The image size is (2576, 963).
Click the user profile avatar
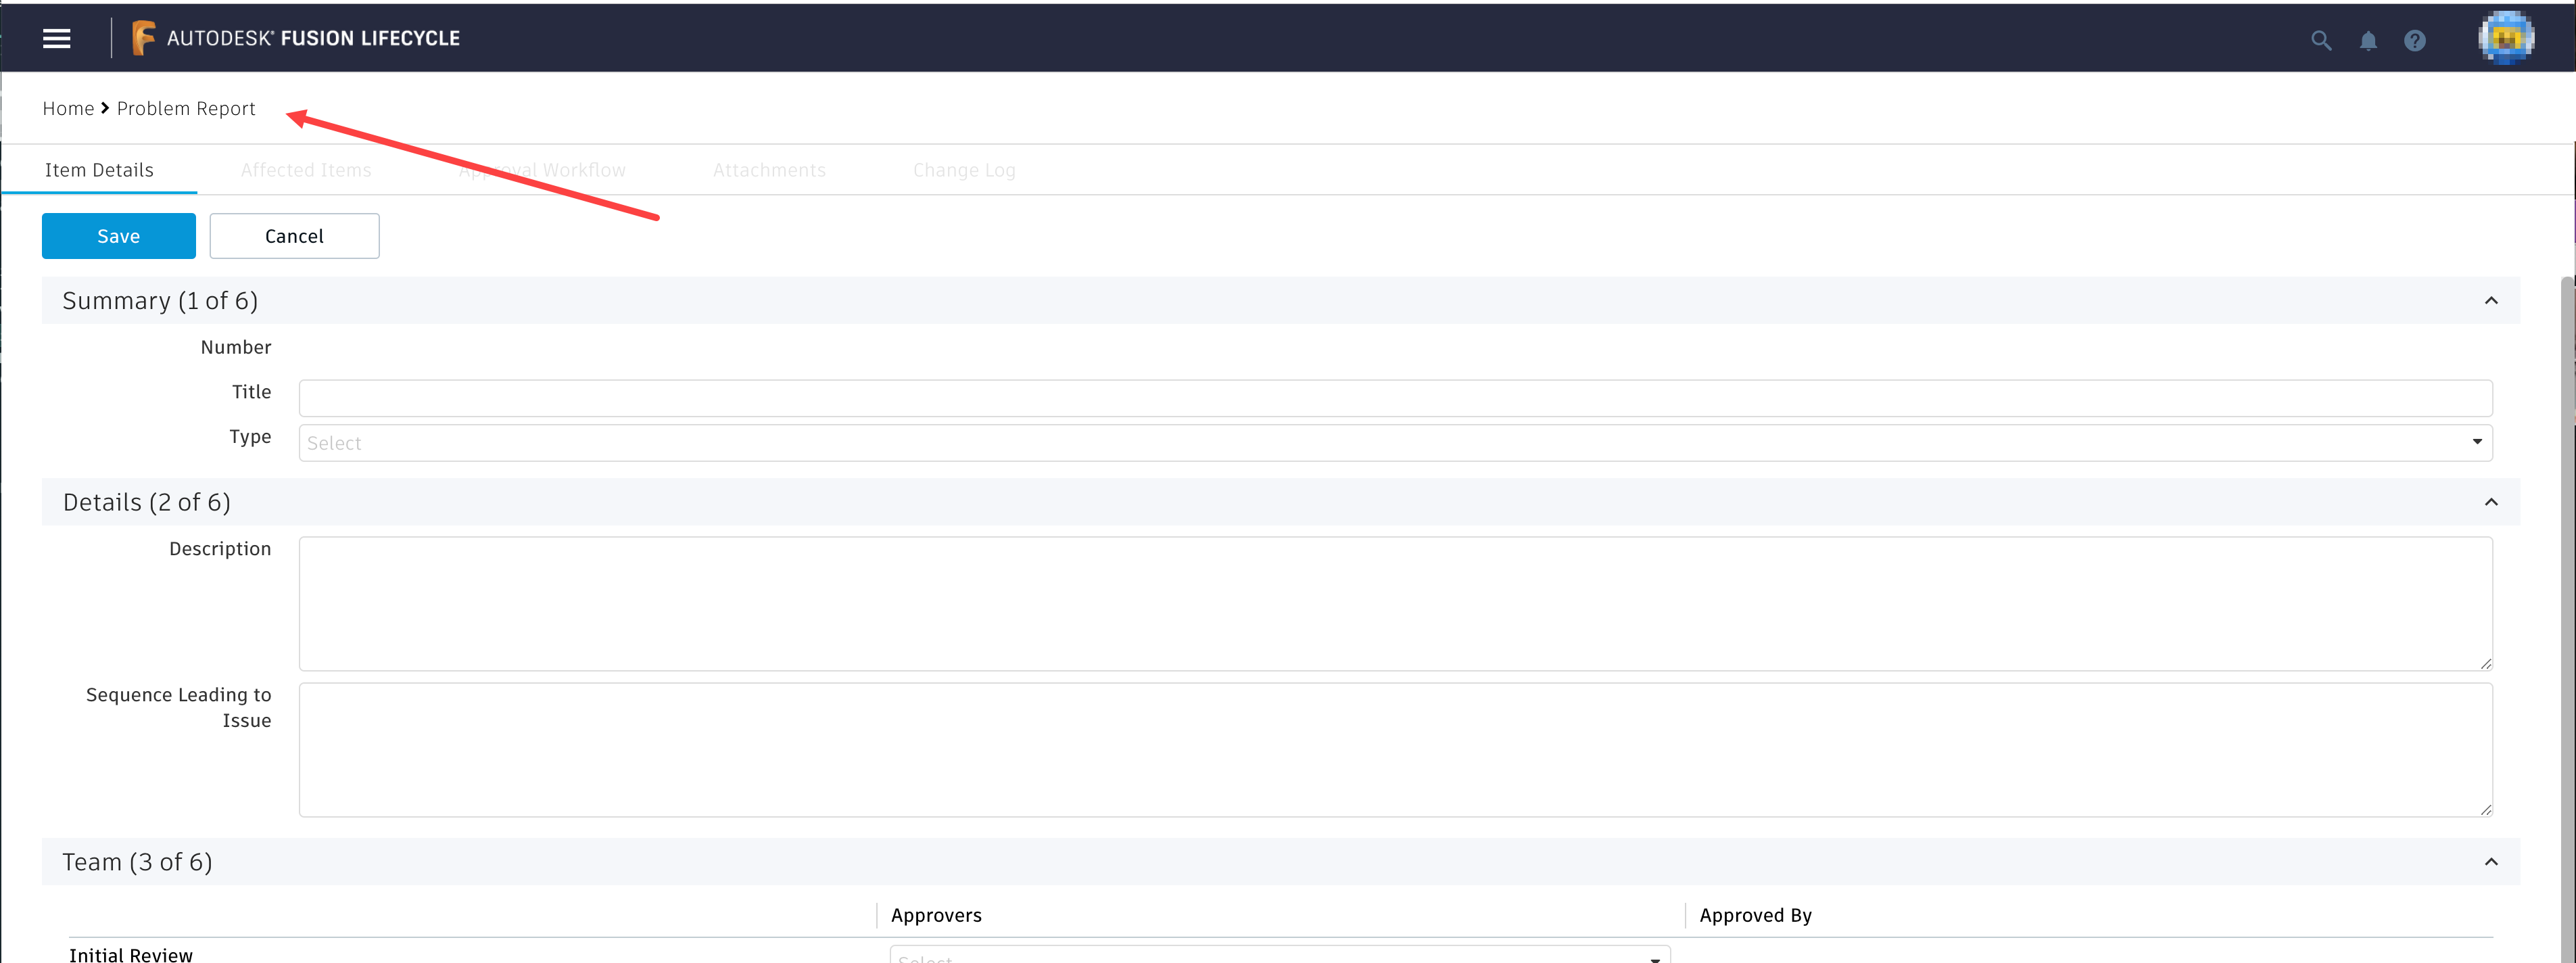tap(2506, 37)
